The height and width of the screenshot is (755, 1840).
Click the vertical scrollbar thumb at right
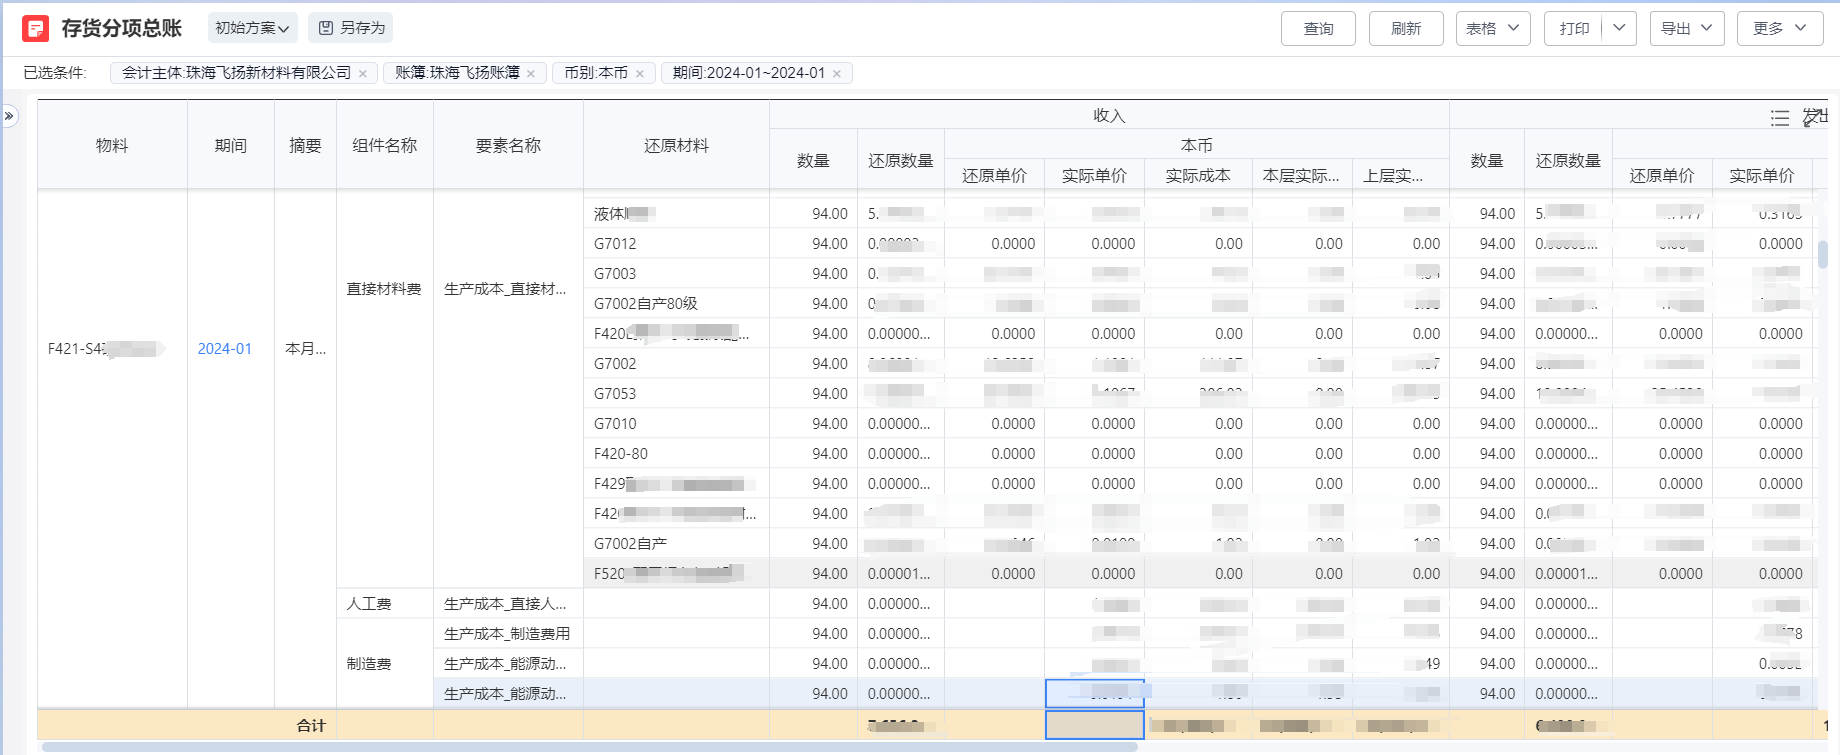pyautogui.click(x=1823, y=254)
